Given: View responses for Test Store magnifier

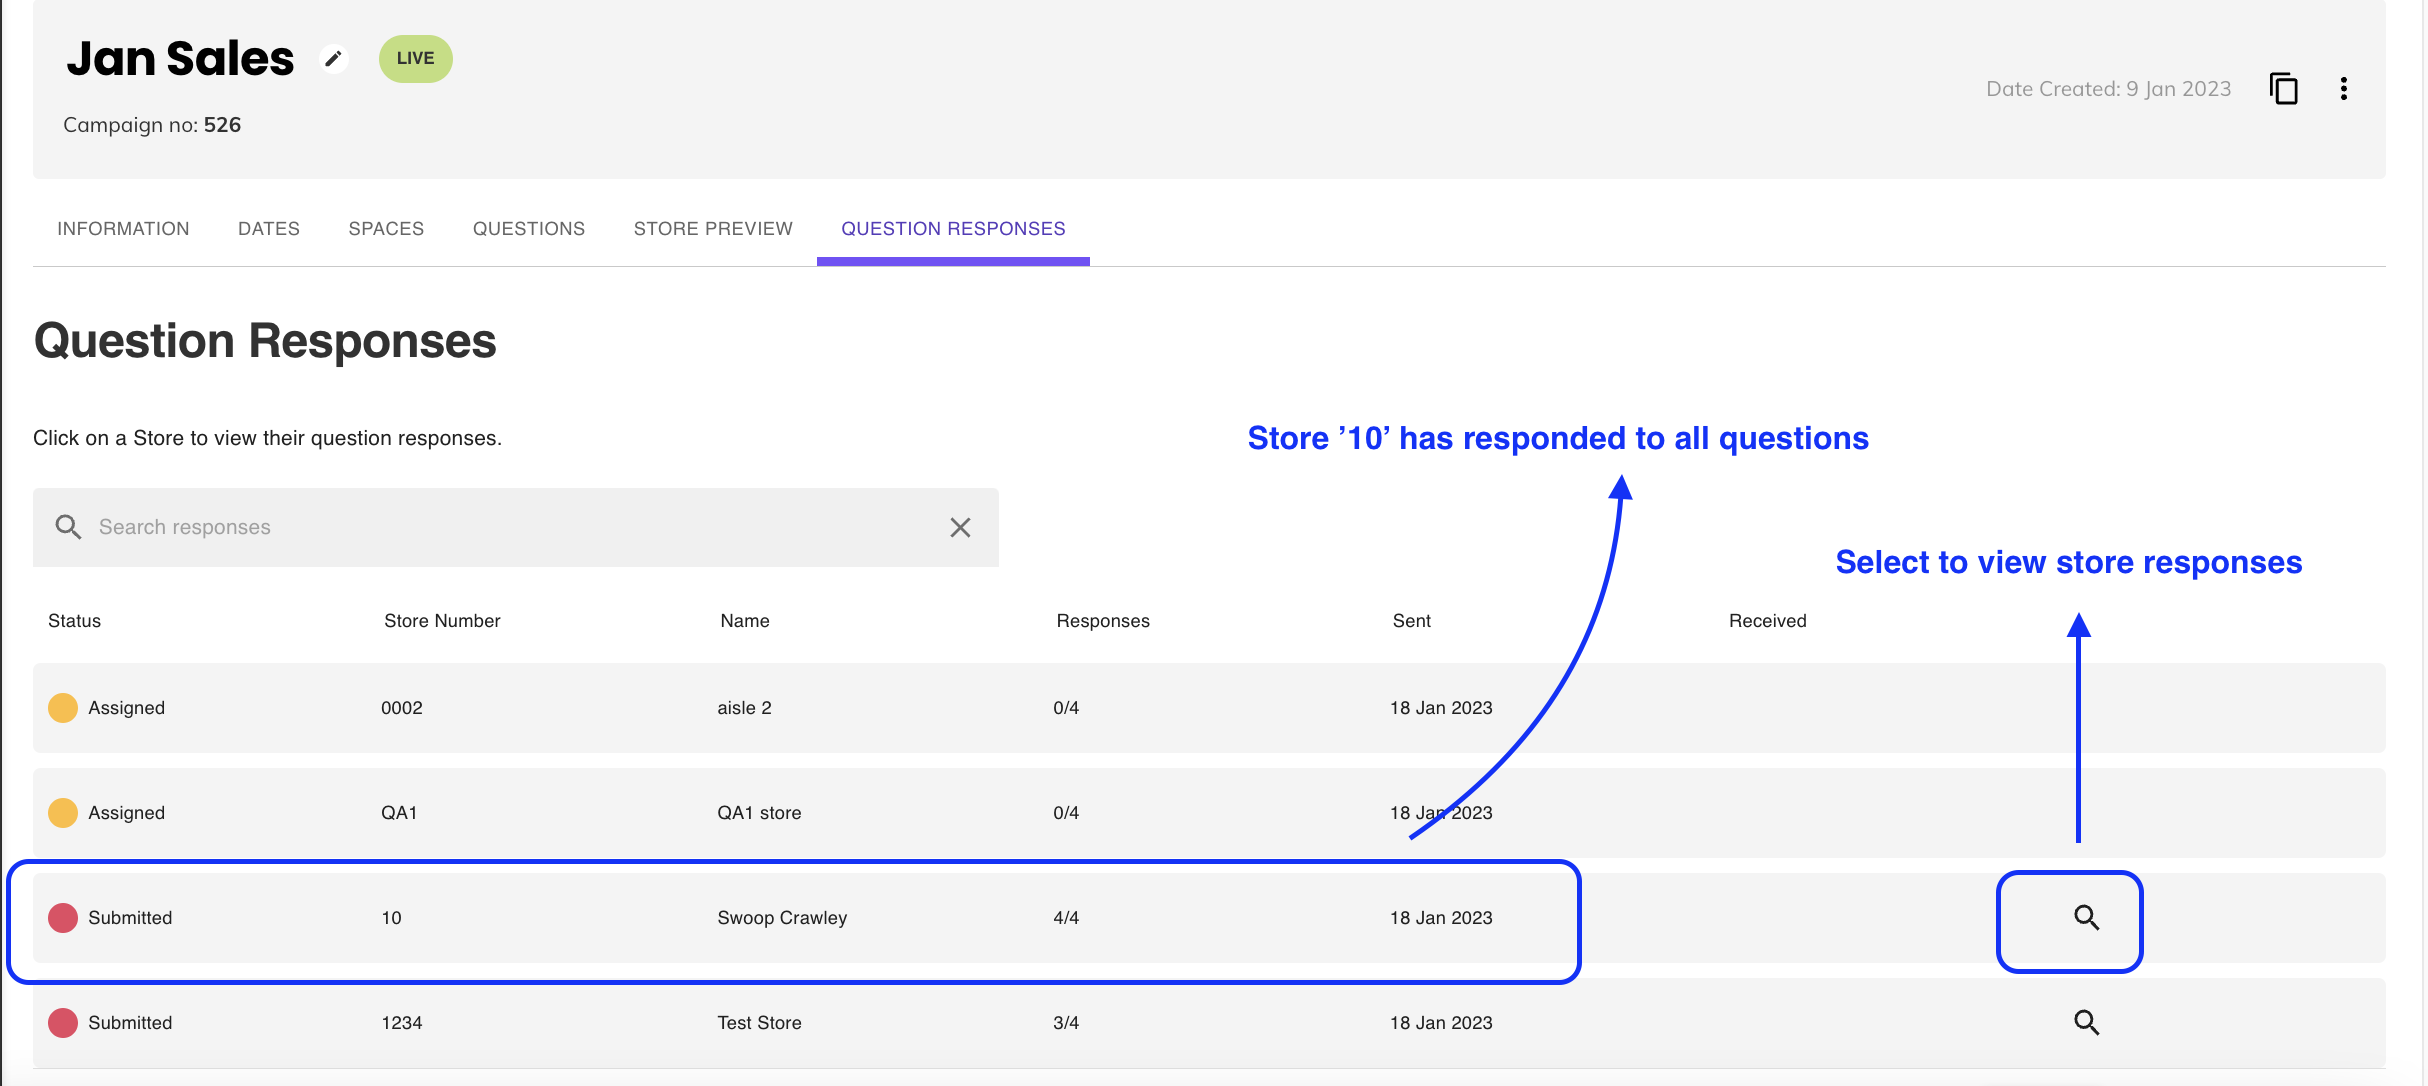Looking at the screenshot, I should (2086, 1023).
